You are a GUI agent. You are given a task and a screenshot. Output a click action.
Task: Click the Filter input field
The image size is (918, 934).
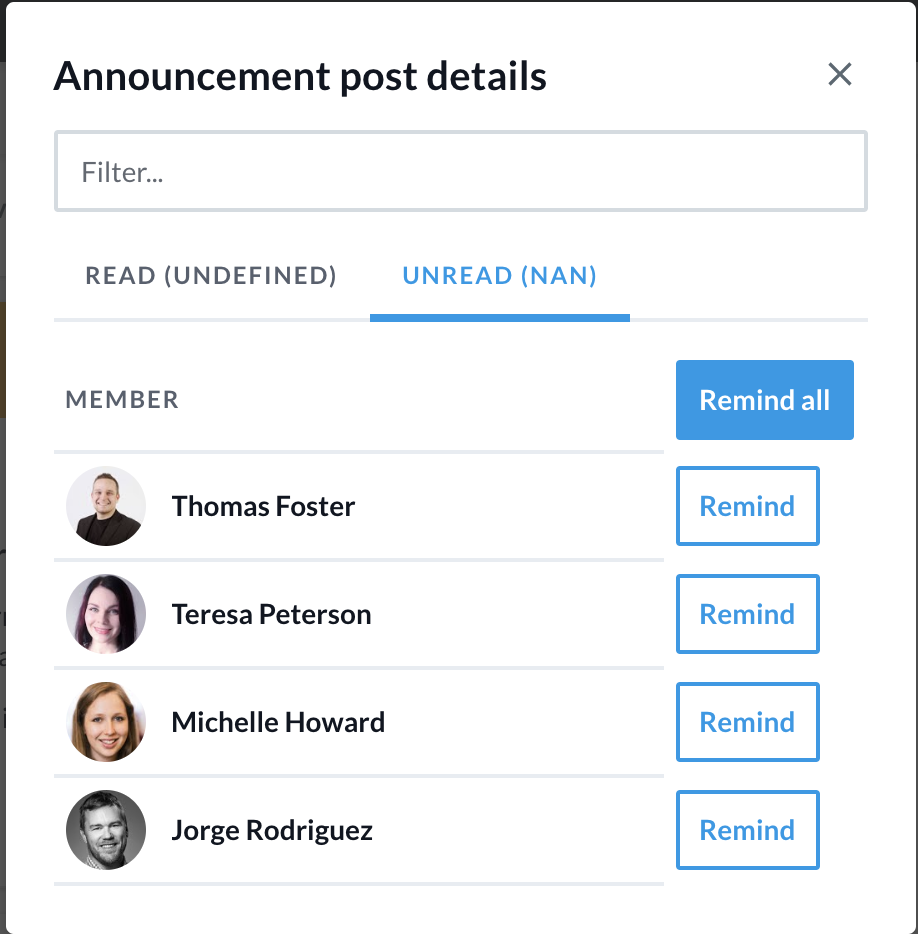click(x=460, y=172)
